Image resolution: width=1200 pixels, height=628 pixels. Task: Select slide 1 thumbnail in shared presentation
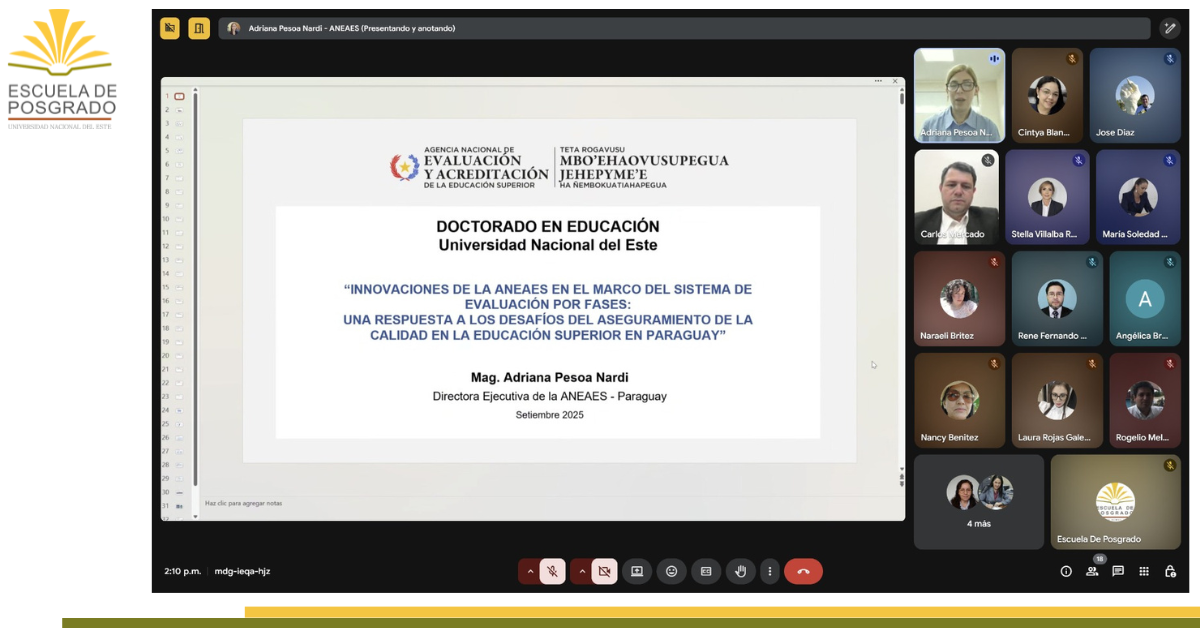[x=179, y=96]
